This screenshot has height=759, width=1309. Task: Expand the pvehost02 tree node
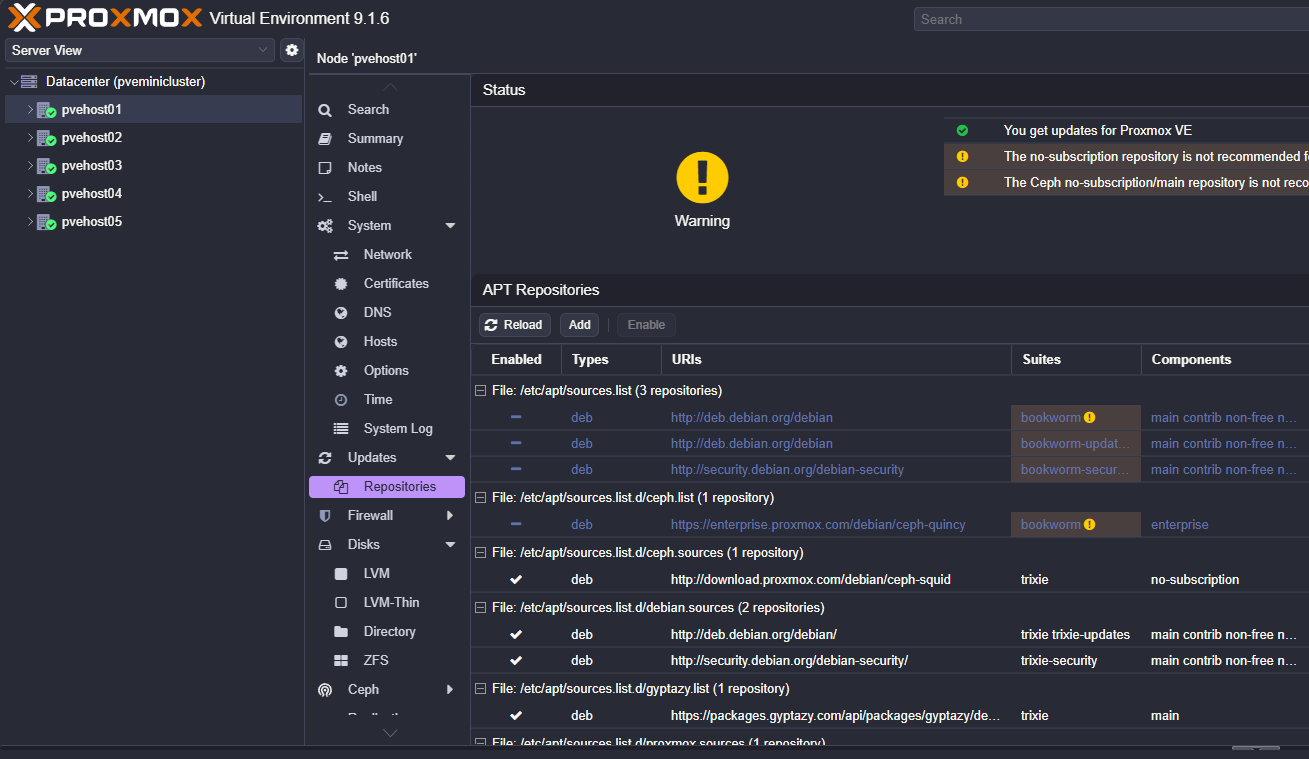click(x=30, y=138)
